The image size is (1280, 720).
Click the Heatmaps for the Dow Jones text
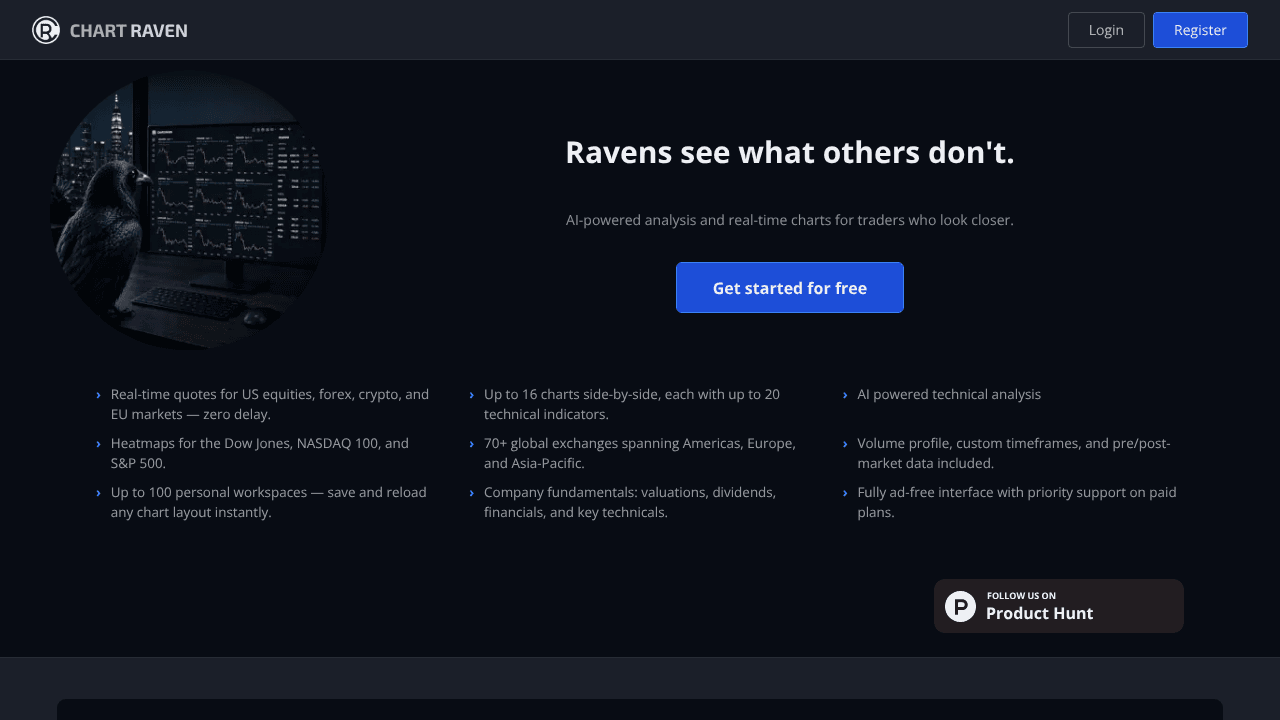click(260, 453)
